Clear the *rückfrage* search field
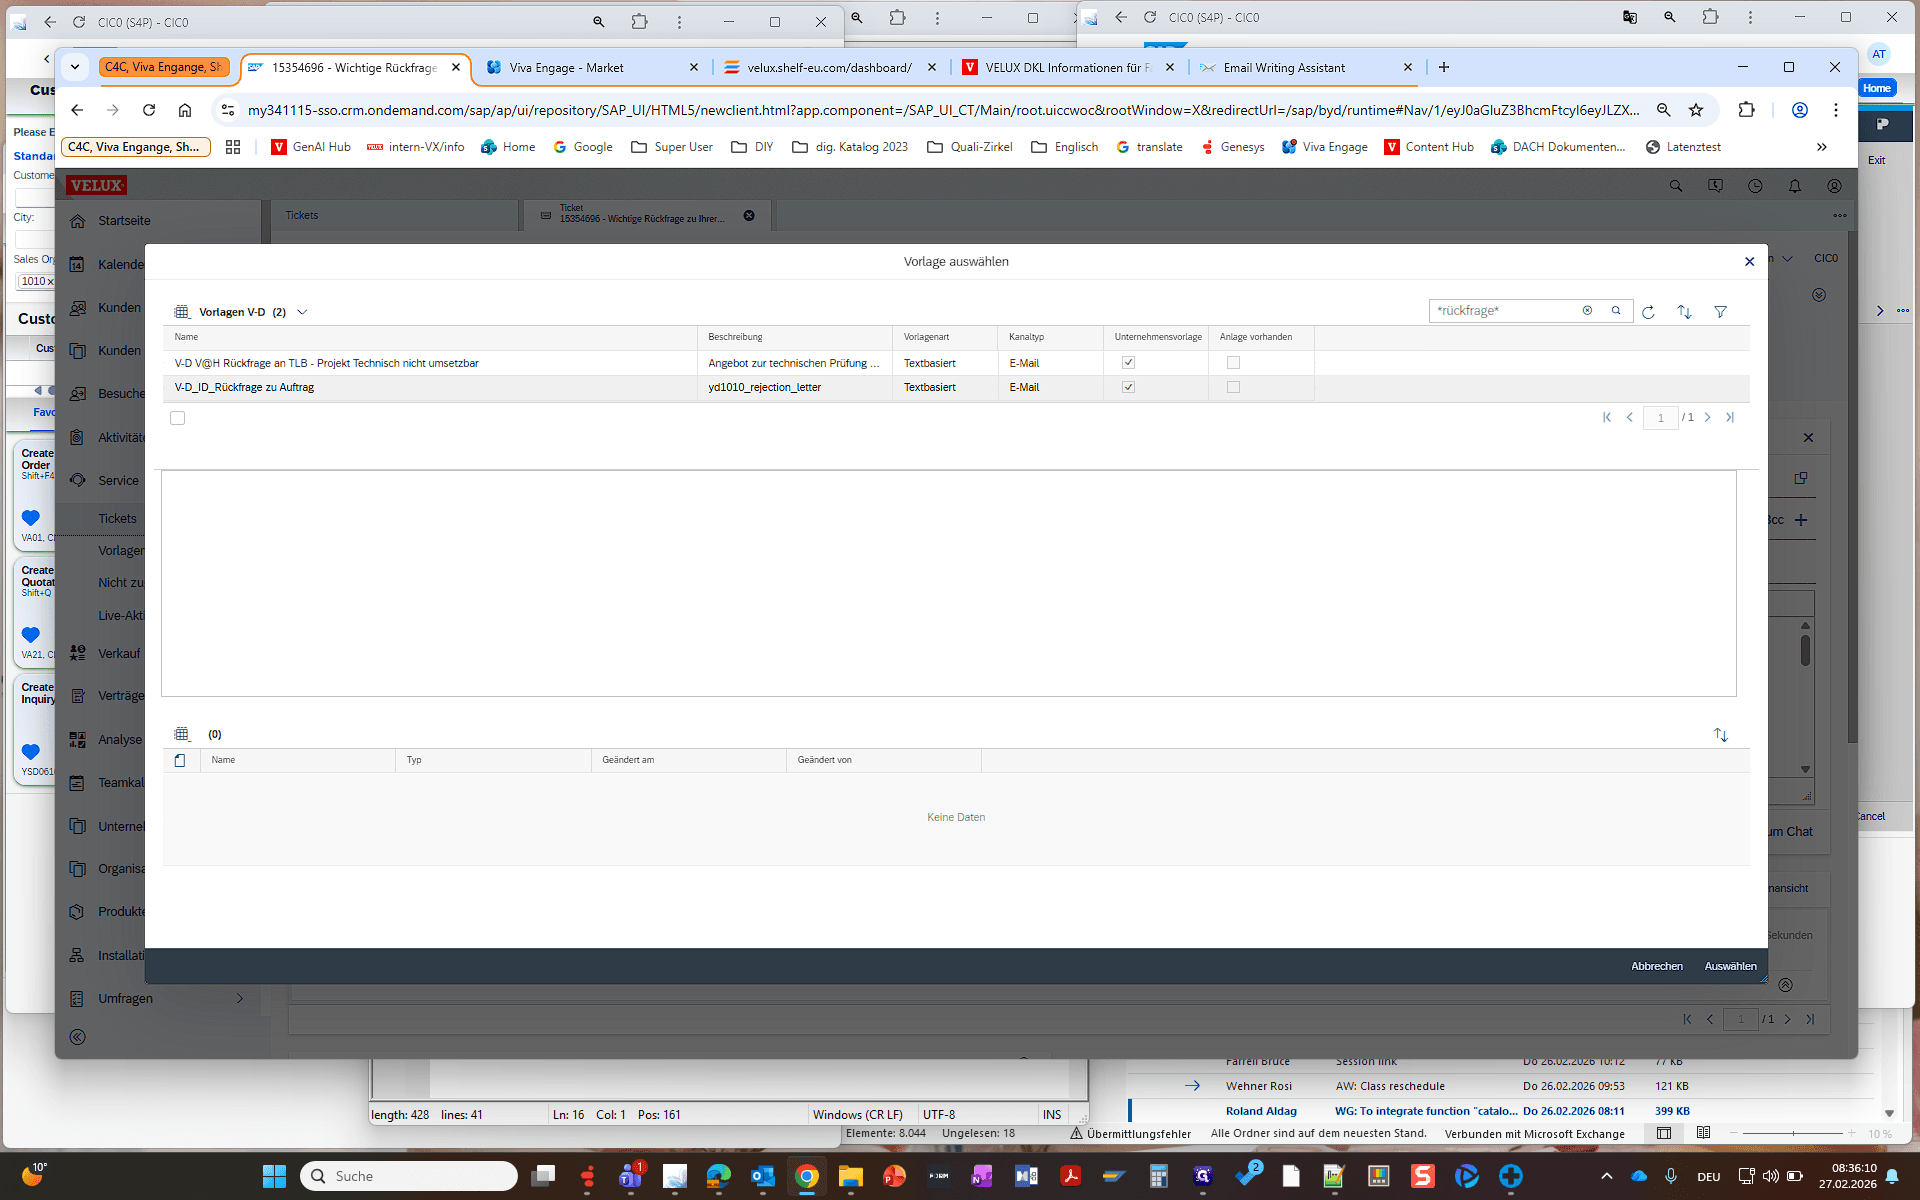The image size is (1920, 1200). click(x=1587, y=311)
